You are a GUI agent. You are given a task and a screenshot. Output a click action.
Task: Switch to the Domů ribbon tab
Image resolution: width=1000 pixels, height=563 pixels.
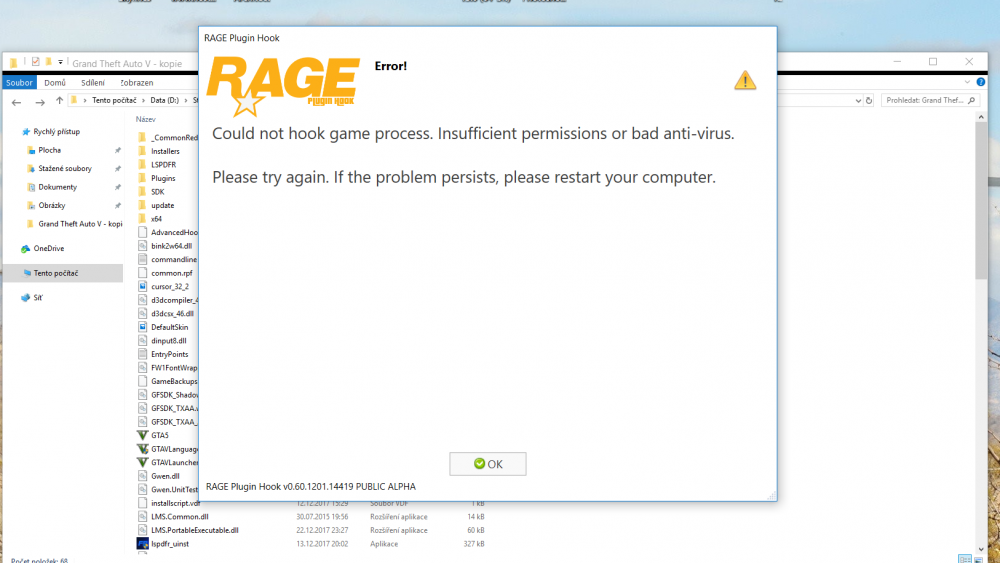point(55,82)
